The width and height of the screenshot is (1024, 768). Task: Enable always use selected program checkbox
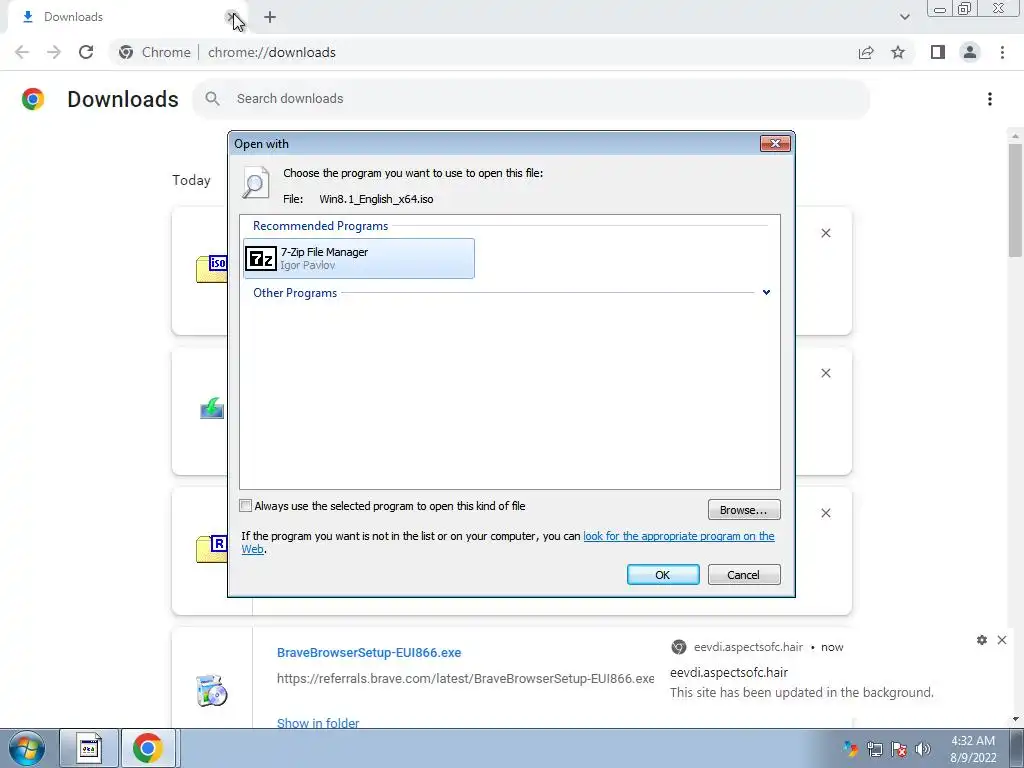coord(246,505)
